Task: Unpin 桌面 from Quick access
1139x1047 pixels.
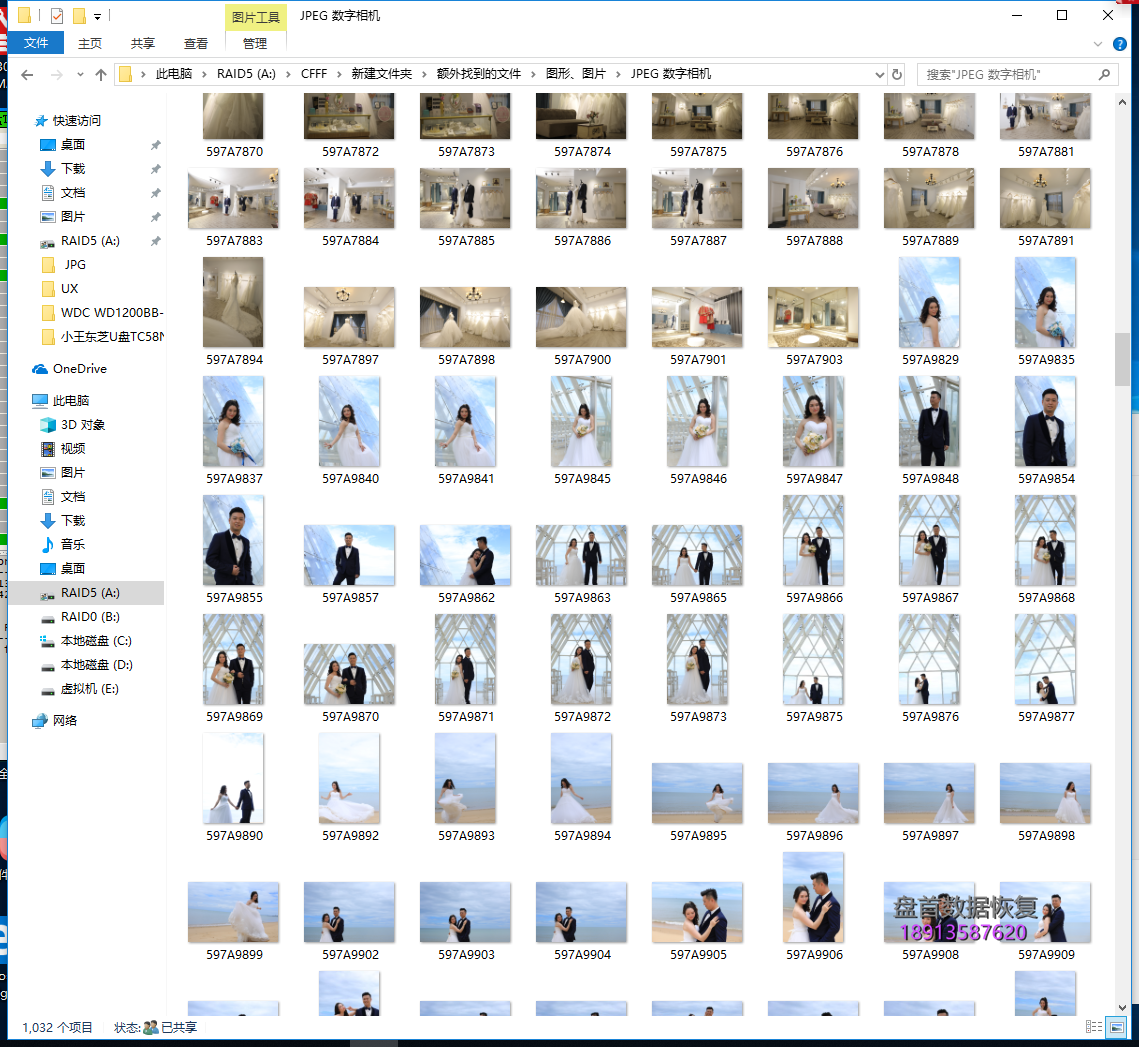Action: click(x=156, y=145)
